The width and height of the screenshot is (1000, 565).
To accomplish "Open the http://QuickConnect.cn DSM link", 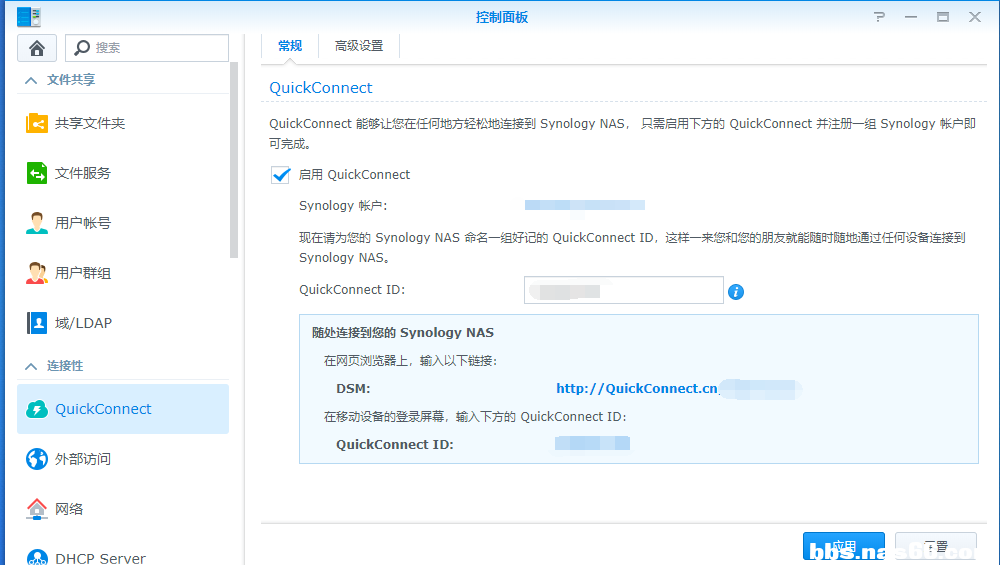I will (x=637, y=388).
